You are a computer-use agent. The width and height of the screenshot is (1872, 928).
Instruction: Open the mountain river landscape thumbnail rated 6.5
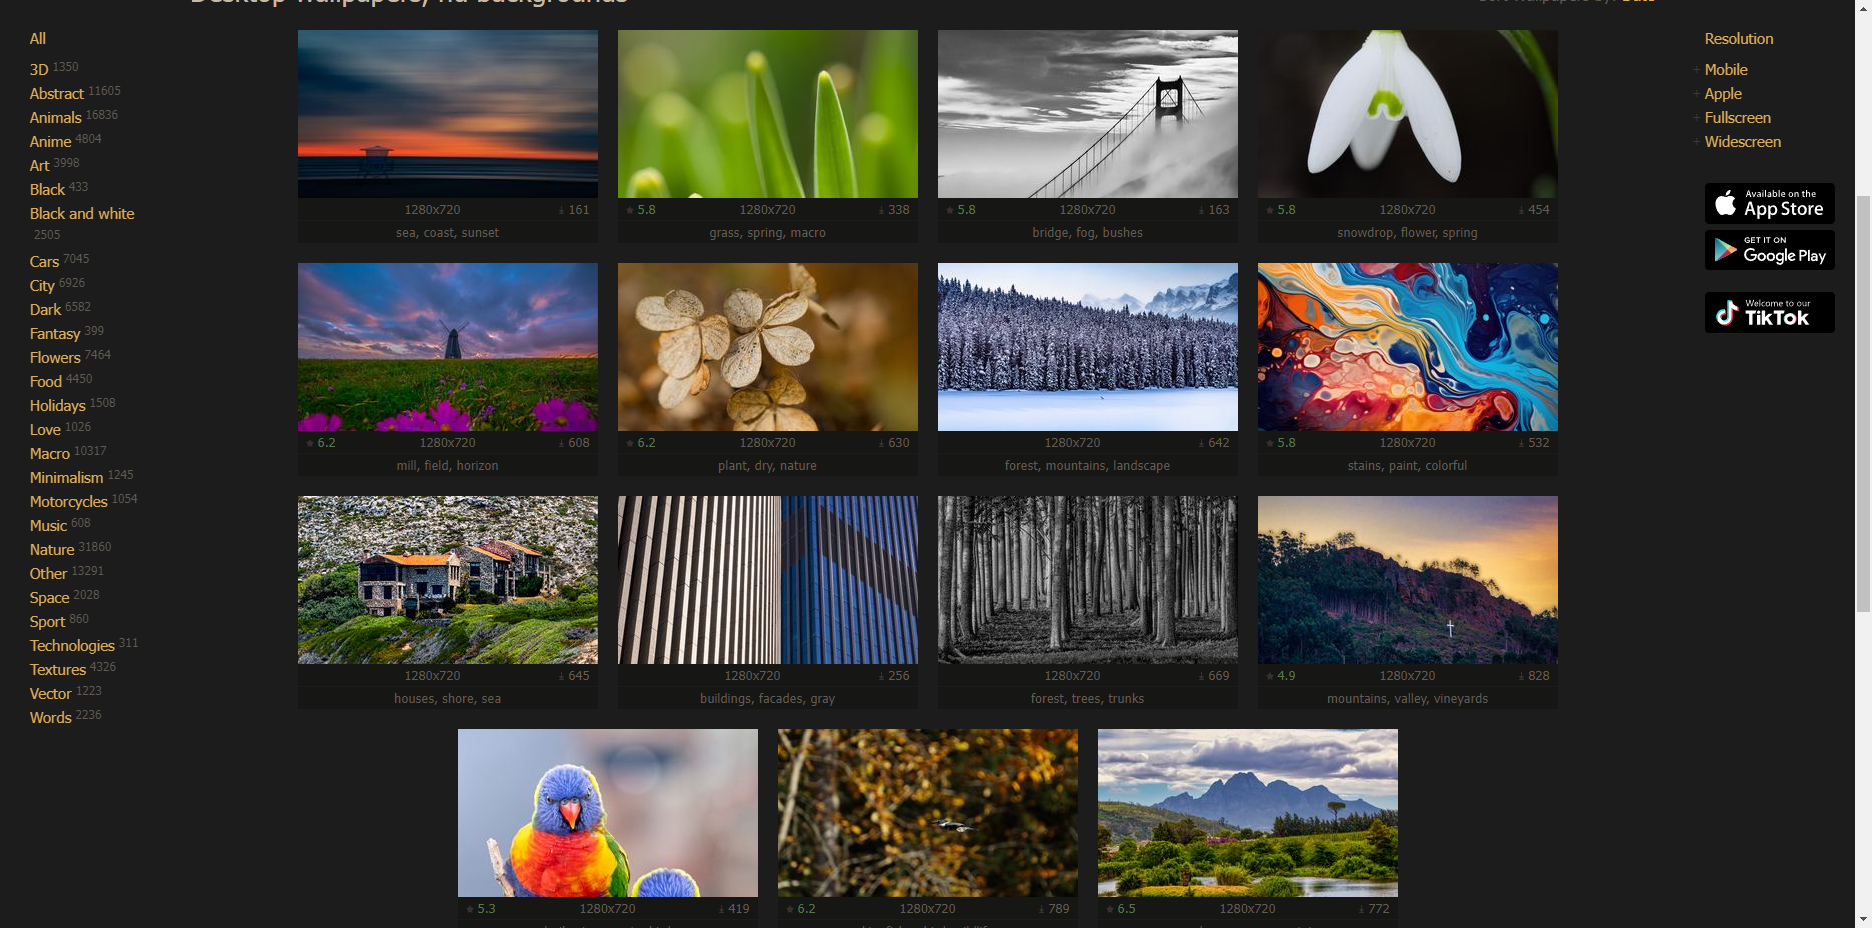pos(1248,813)
